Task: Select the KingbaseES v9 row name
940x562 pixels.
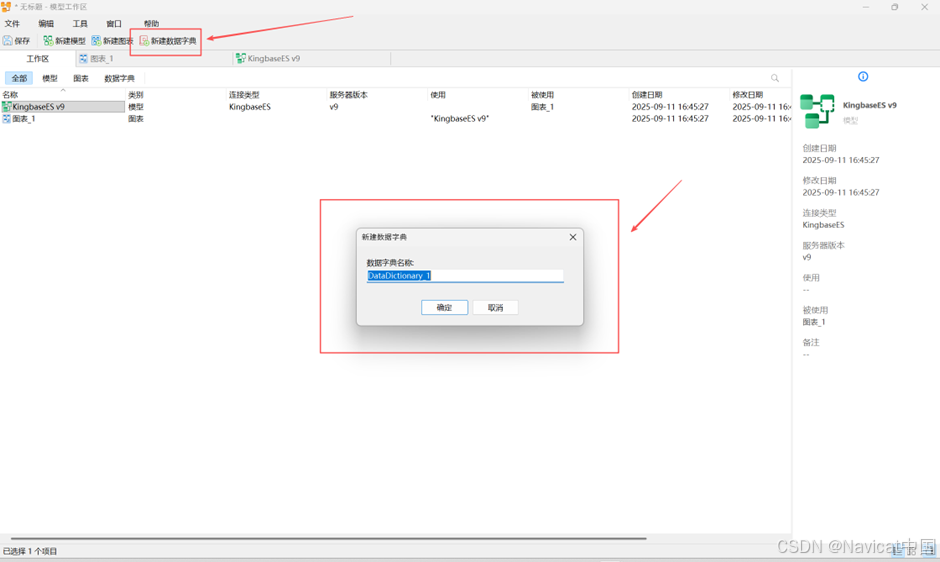Action: pos(38,107)
